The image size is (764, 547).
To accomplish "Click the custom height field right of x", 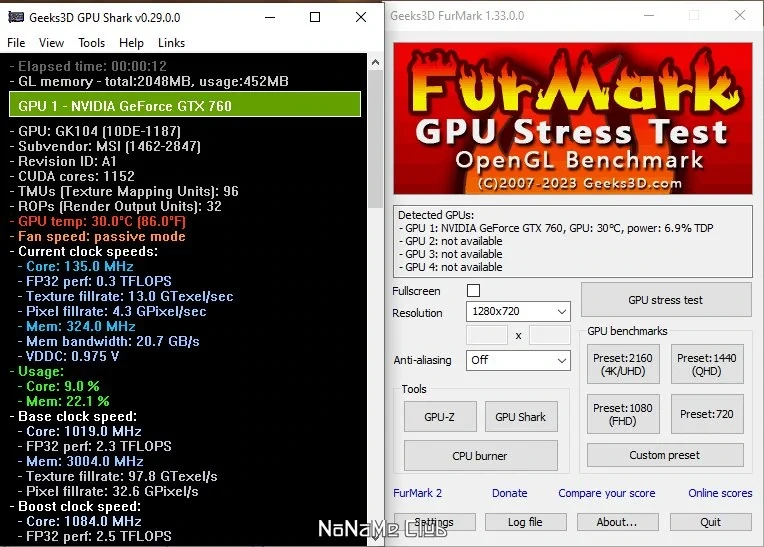I will pyautogui.click(x=550, y=335).
